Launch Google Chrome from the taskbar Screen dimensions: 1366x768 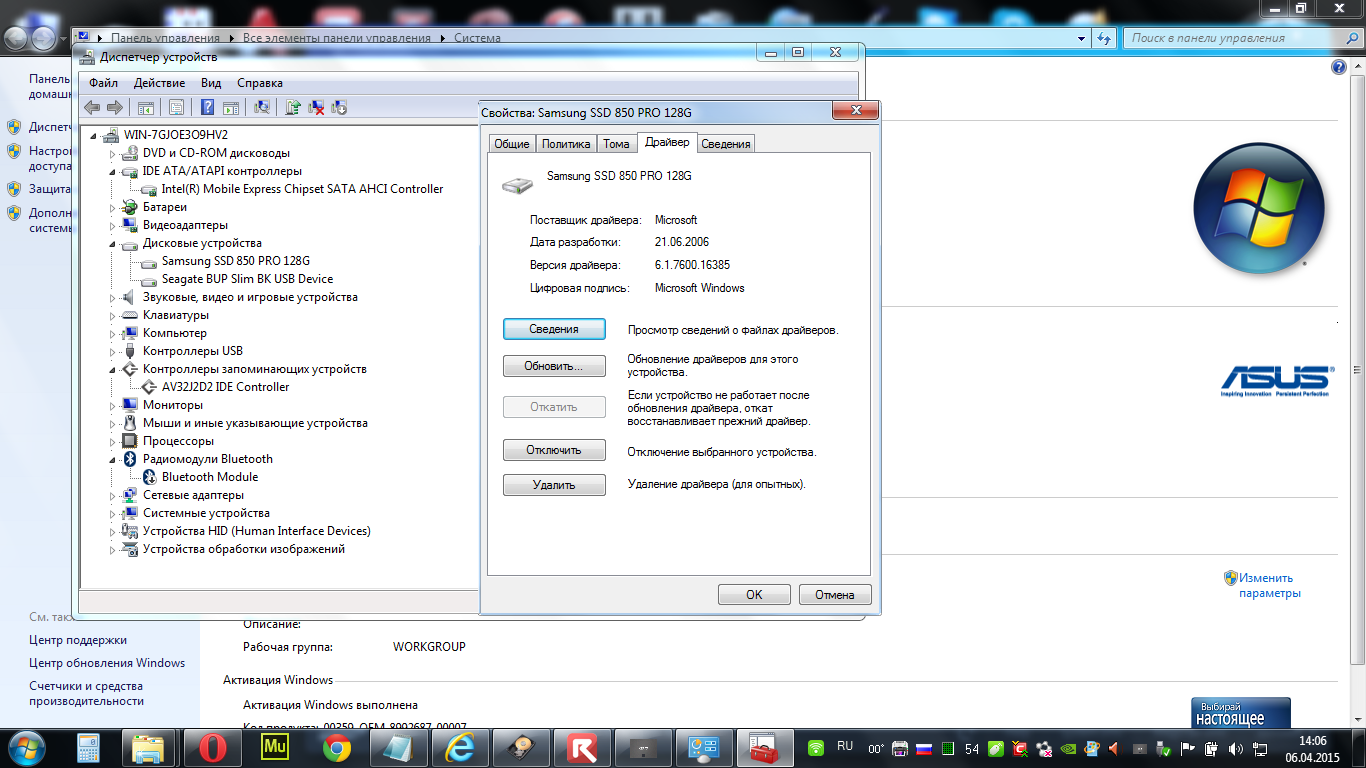pyautogui.click(x=336, y=747)
